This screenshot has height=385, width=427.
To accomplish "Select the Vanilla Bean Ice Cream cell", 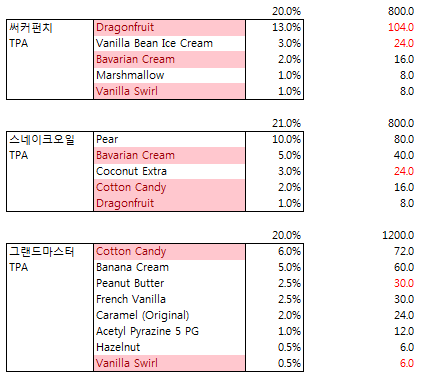I will tap(169, 43).
